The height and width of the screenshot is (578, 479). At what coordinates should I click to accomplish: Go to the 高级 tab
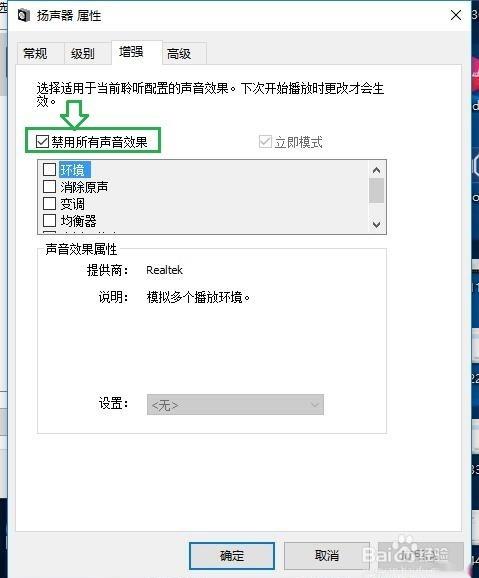(179, 54)
